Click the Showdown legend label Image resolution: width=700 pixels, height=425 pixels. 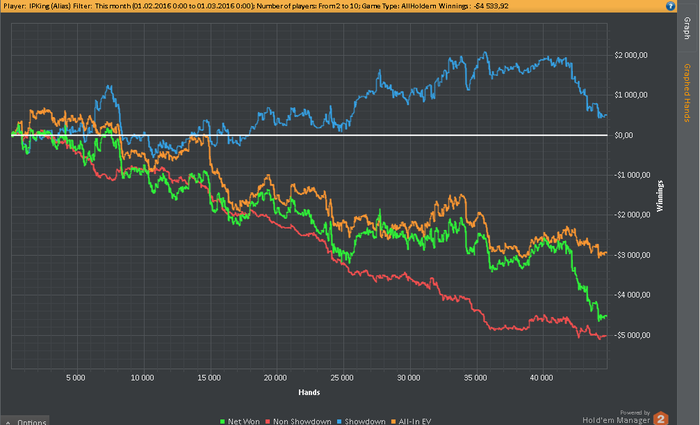(x=365, y=421)
